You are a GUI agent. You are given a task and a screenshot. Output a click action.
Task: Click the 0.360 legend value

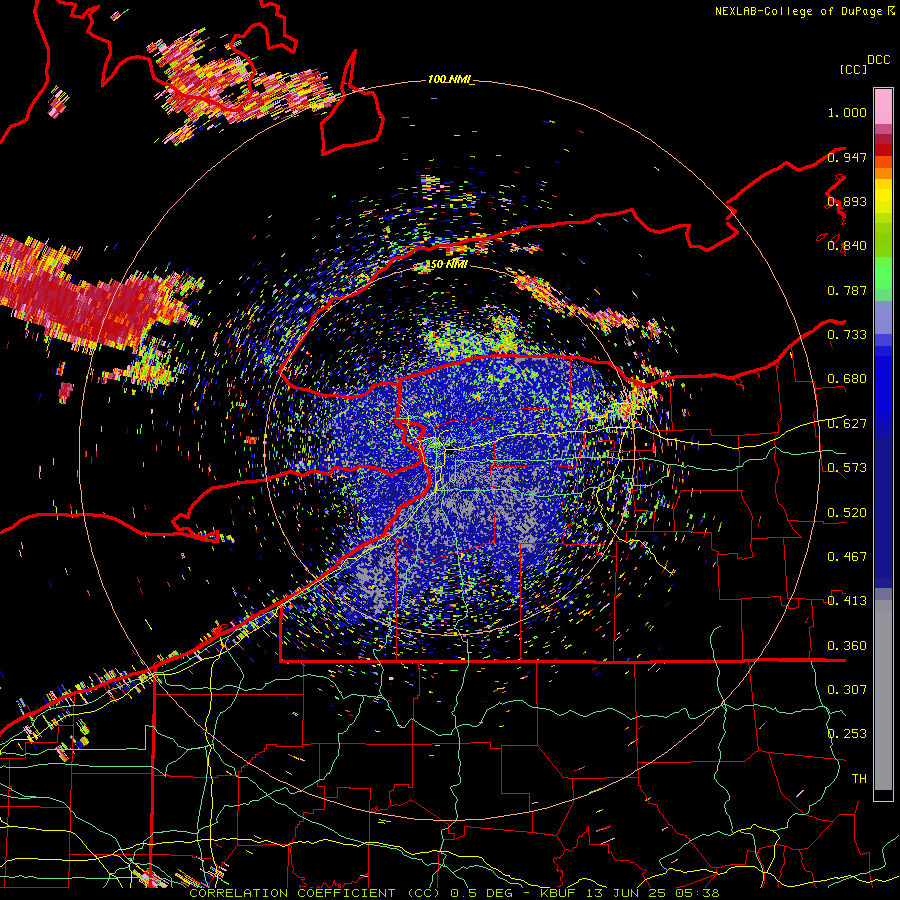(847, 646)
